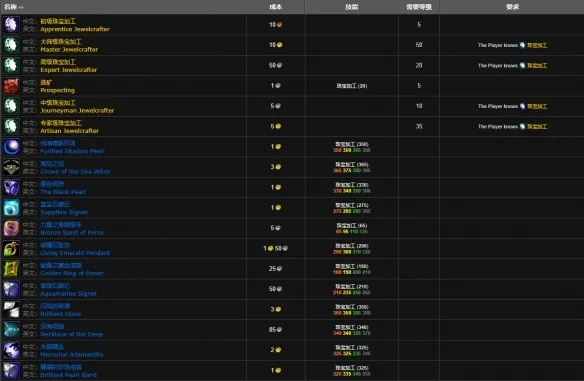Open the Living Emerald Pendant icon

click(11, 248)
